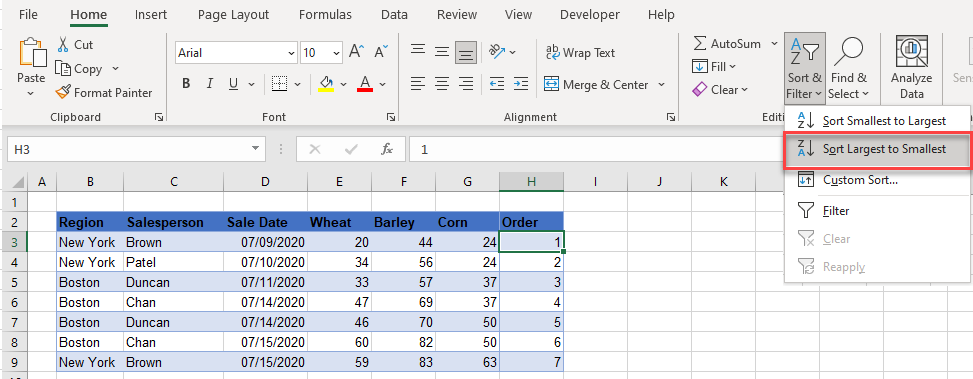Open the Name Box dropdown arrow

tap(255, 149)
